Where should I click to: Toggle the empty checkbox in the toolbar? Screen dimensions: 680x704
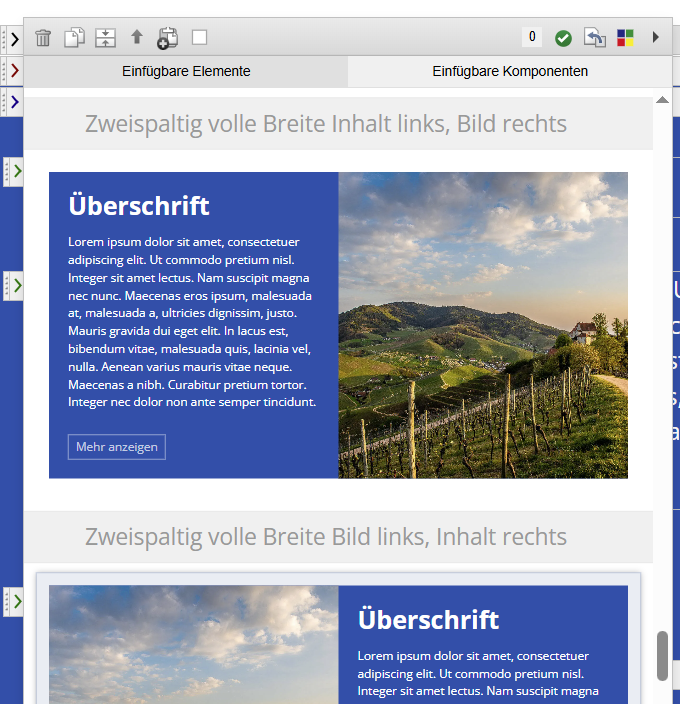tap(199, 37)
